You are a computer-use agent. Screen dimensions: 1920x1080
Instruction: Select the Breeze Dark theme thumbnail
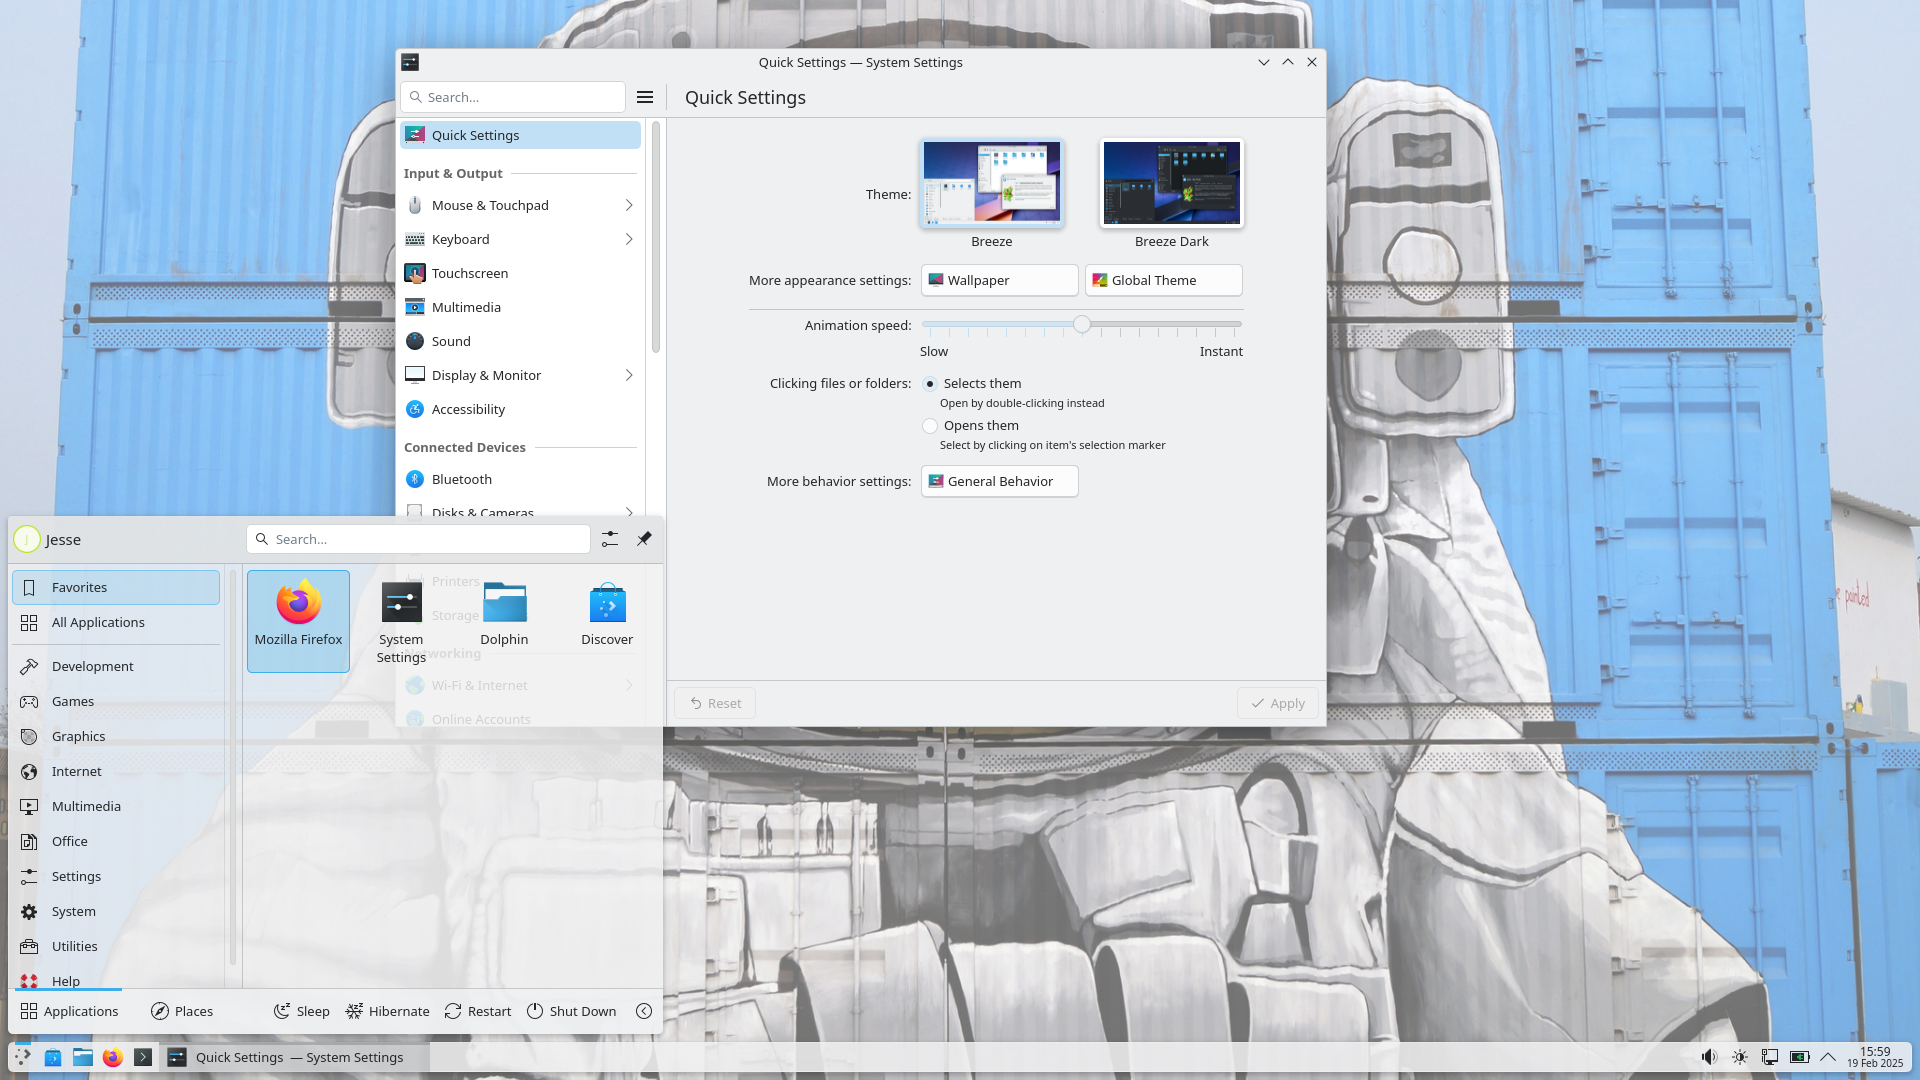(1171, 183)
